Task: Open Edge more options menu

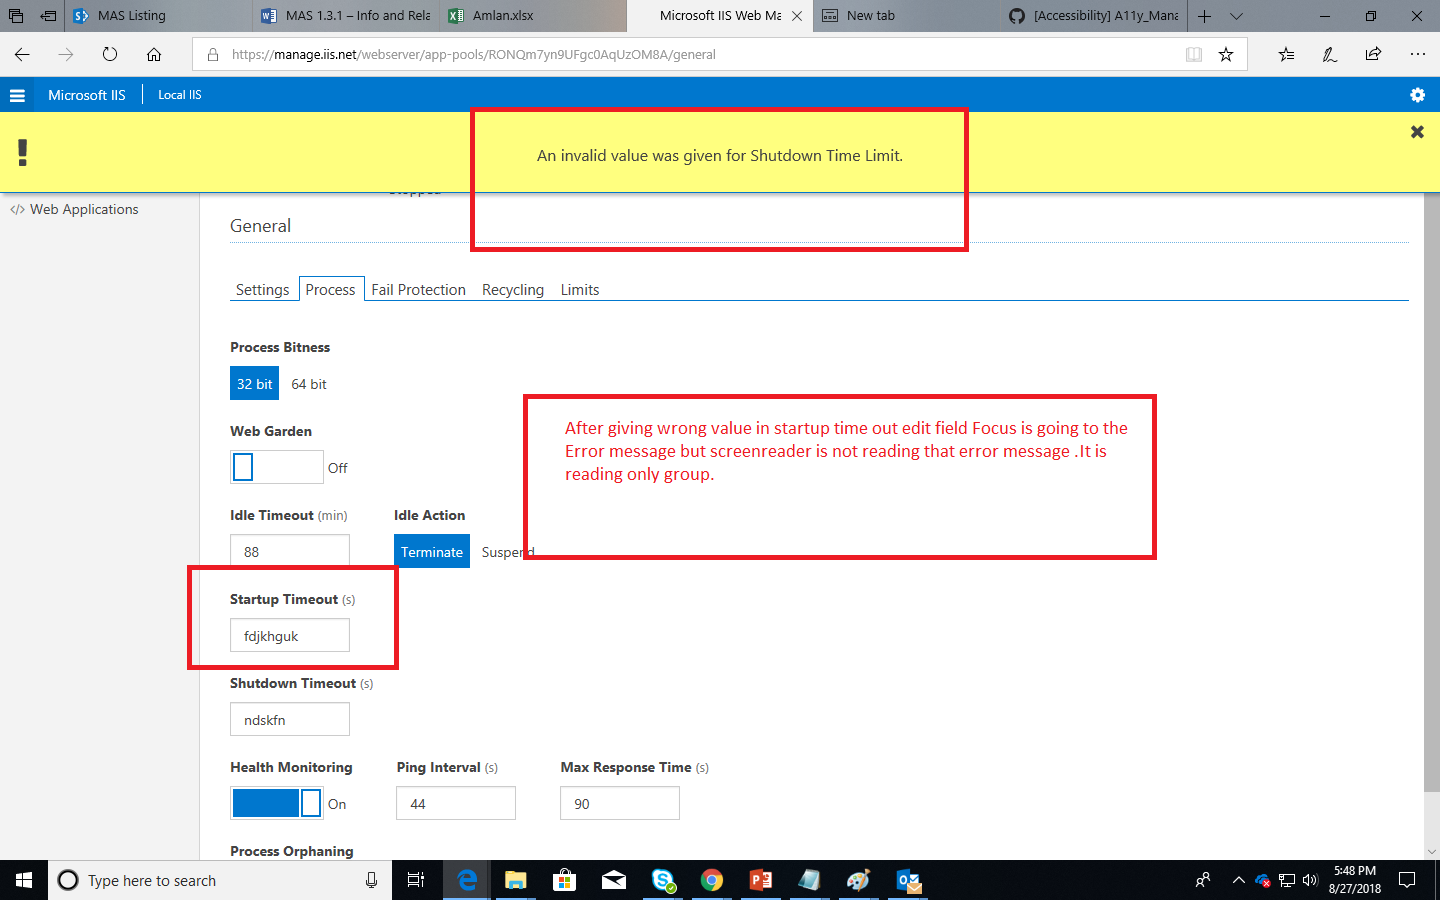Action: point(1419,54)
